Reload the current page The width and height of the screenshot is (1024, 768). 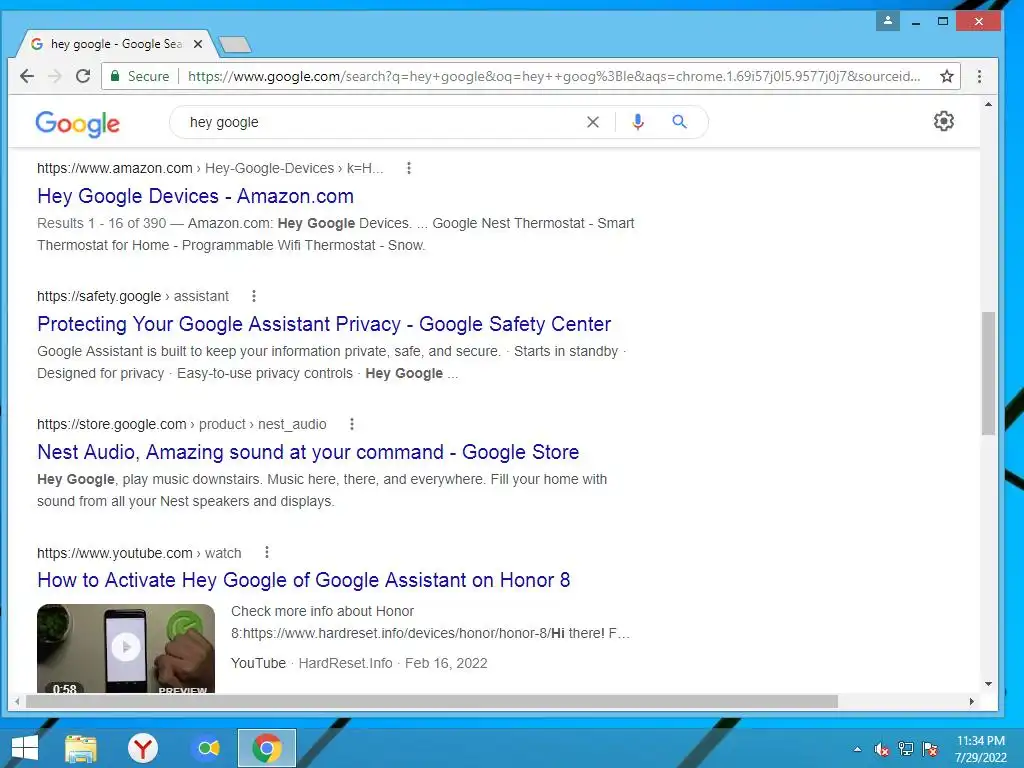coord(83,76)
